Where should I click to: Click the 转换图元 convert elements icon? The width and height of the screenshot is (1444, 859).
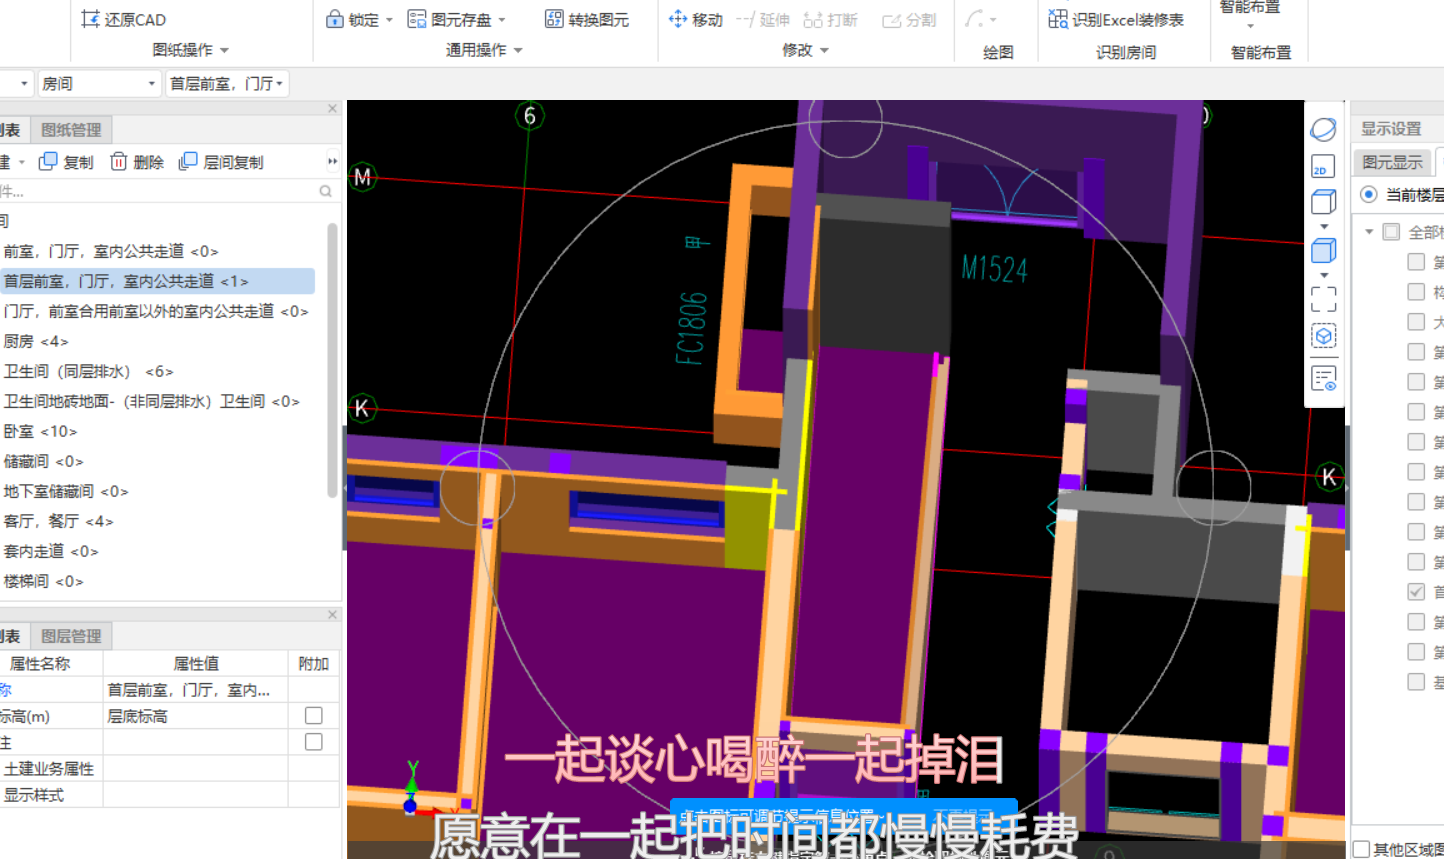pos(554,19)
